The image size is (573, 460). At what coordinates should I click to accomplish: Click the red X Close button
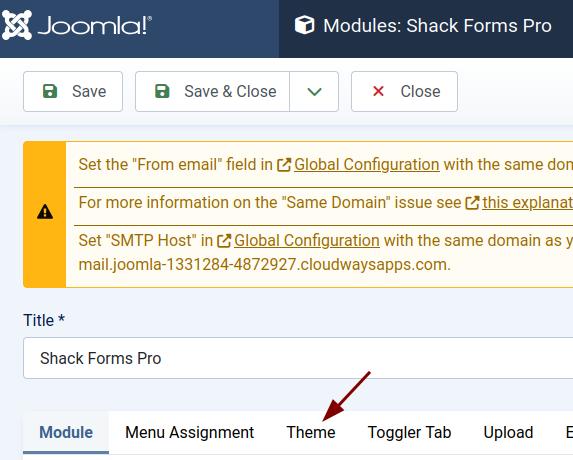(404, 91)
